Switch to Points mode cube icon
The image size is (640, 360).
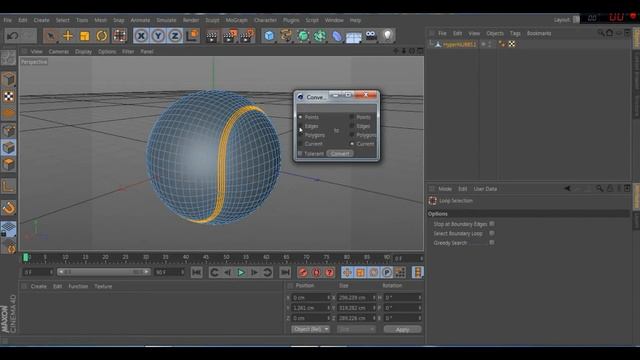pyautogui.click(x=9, y=131)
